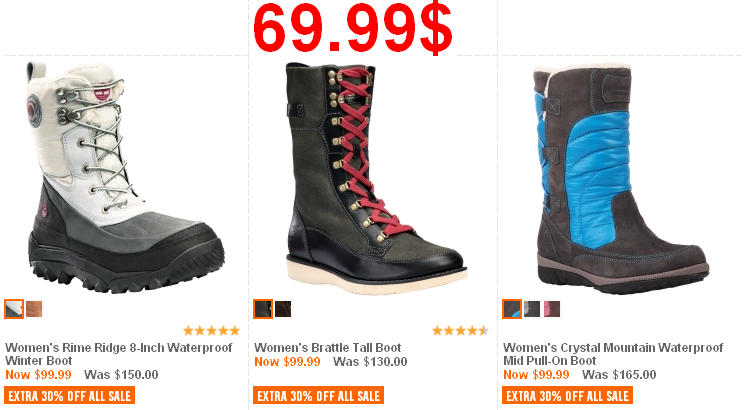Click the star rating for Brattle Tall Boot

(x=460, y=330)
